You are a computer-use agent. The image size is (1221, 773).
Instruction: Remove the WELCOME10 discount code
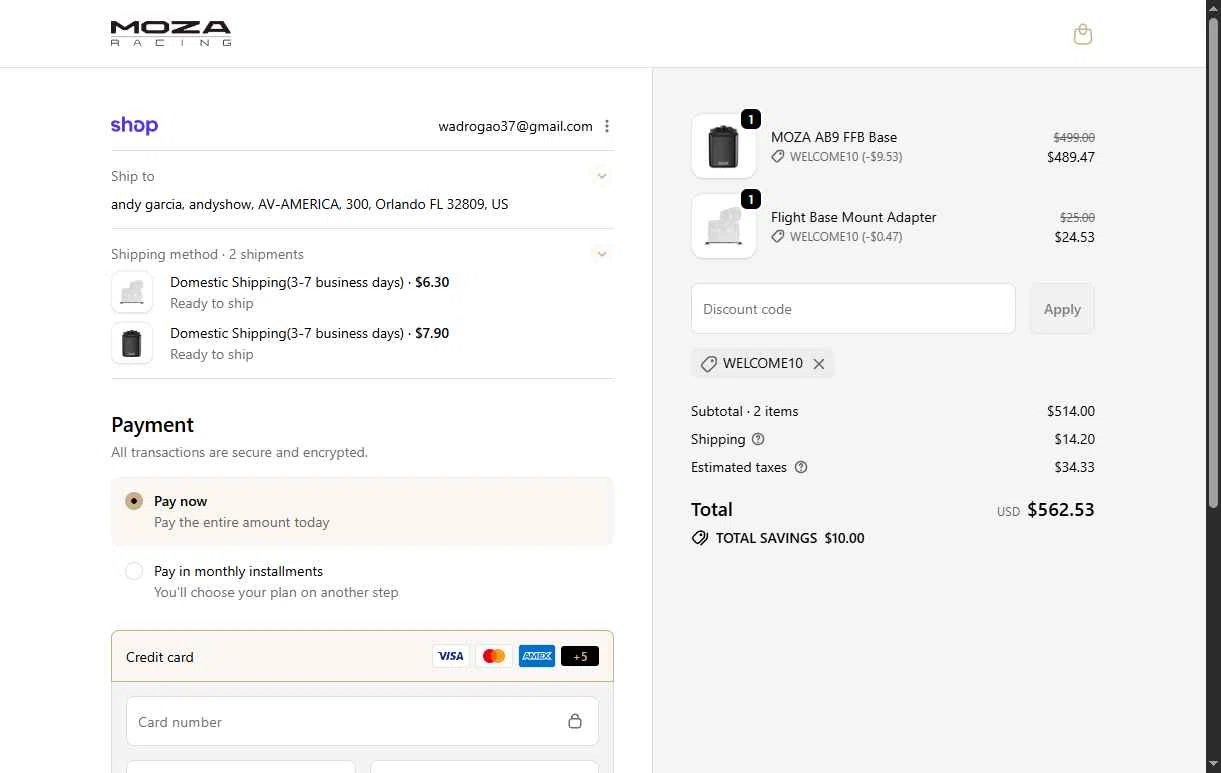[x=819, y=364]
